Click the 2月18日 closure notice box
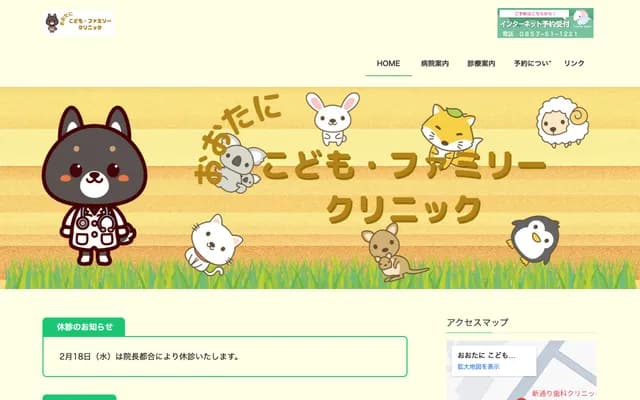 point(225,356)
